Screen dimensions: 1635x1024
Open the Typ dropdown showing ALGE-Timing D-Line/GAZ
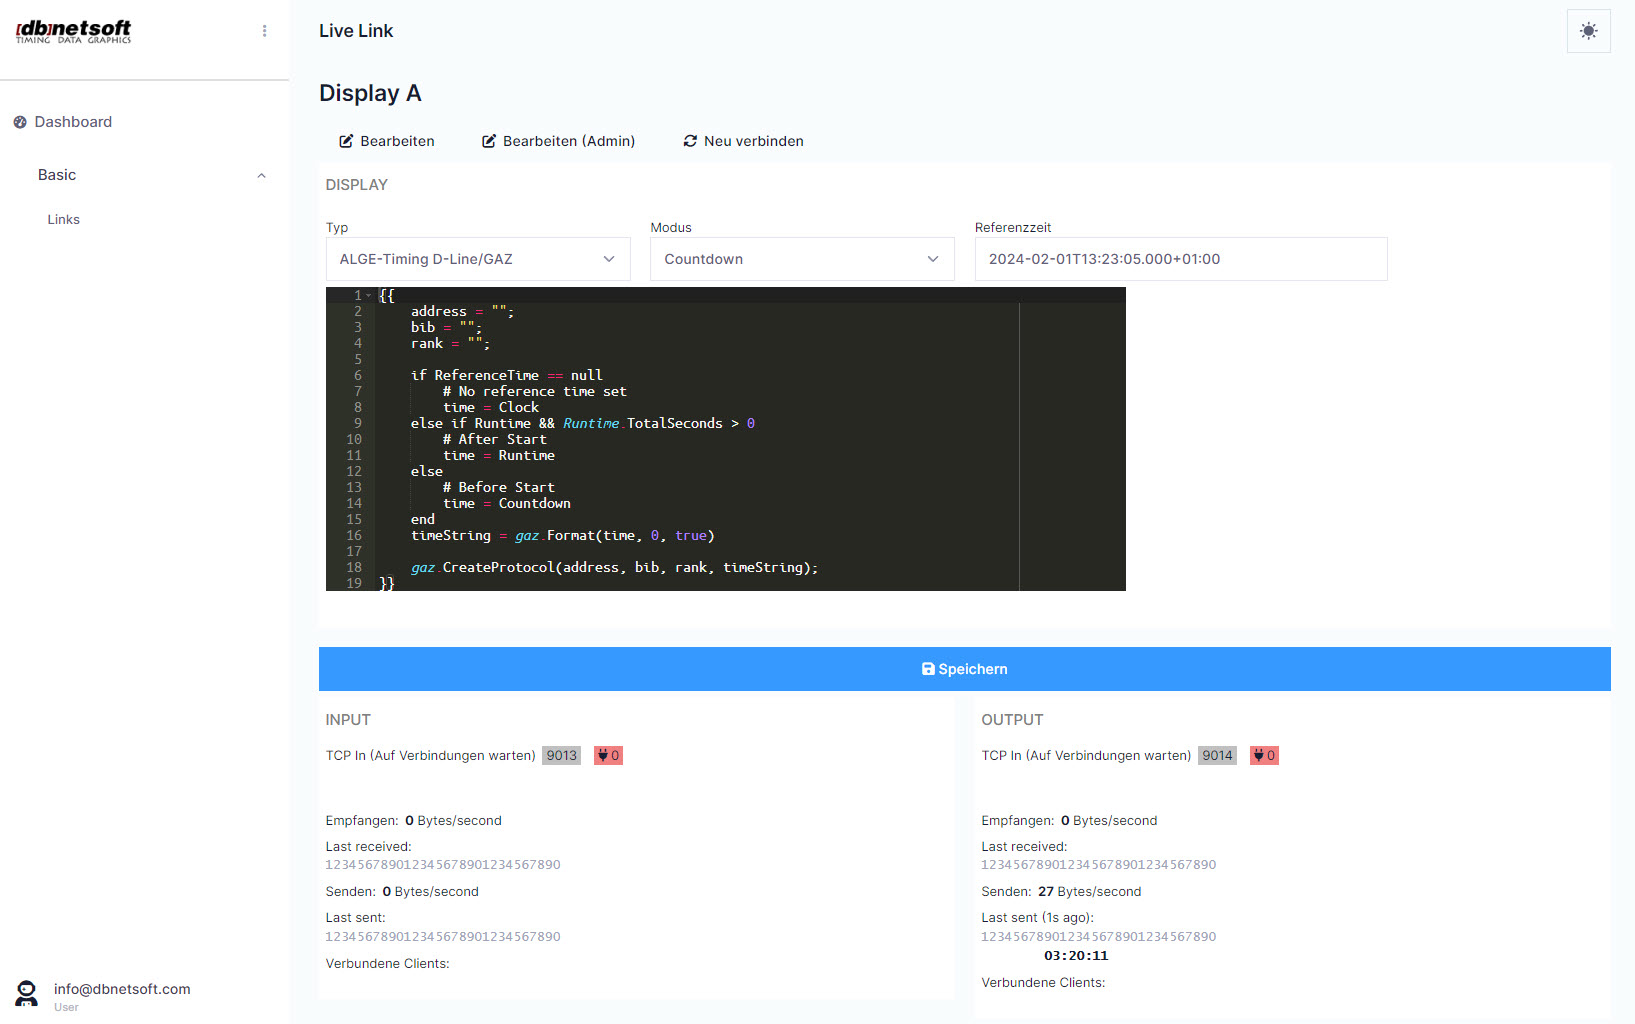click(478, 259)
